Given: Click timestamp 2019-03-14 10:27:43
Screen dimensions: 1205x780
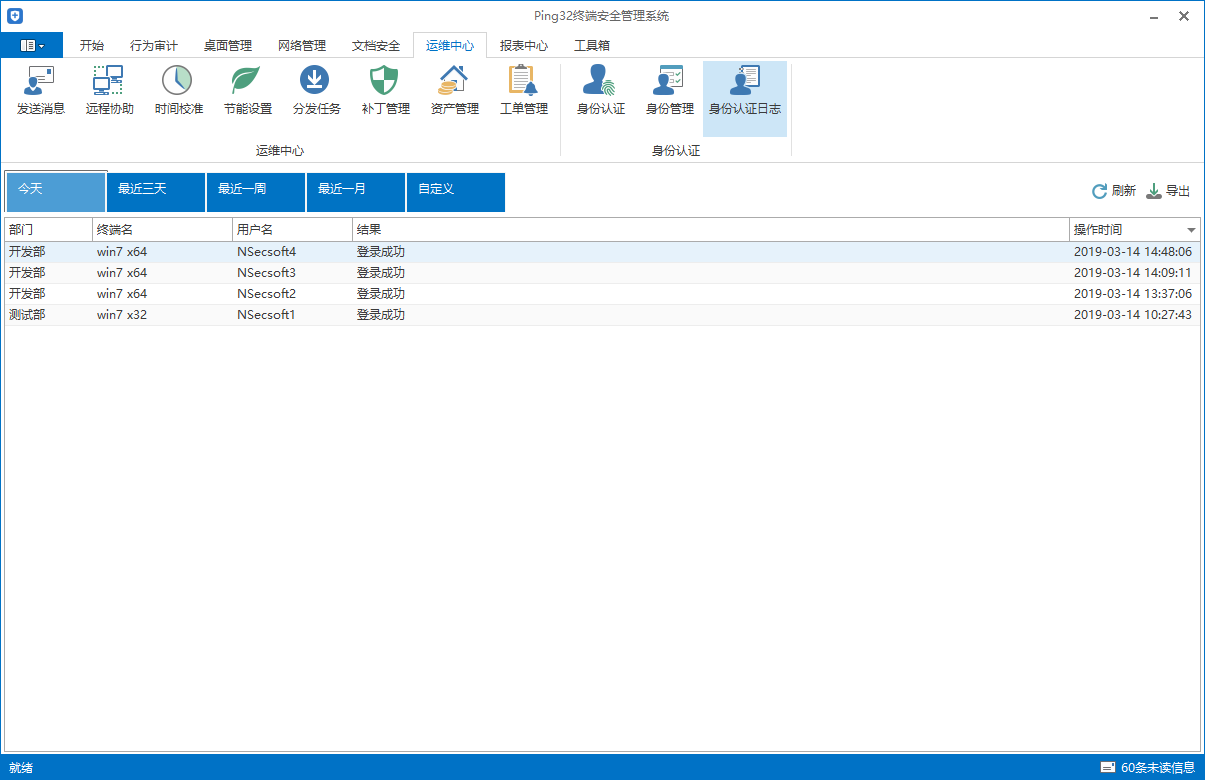Looking at the screenshot, I should point(1133,315).
